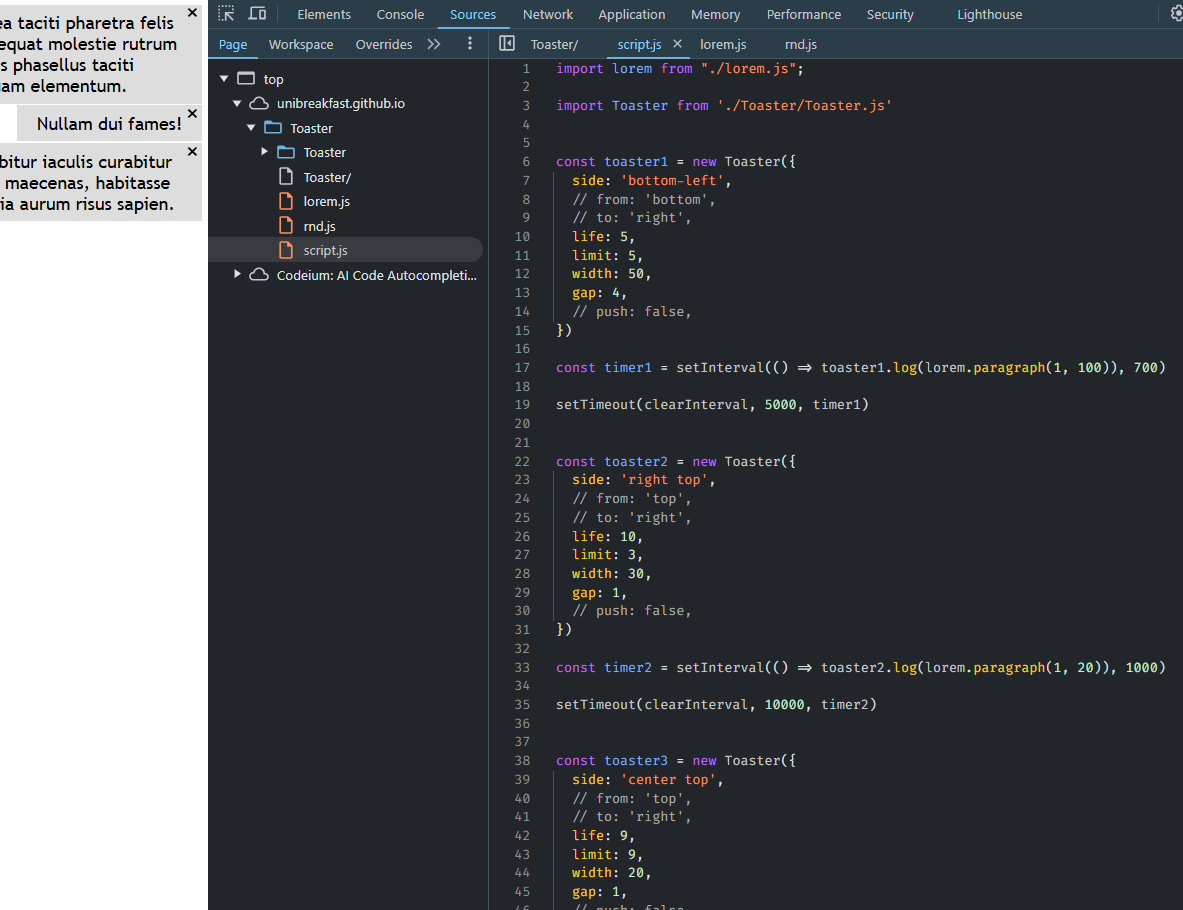
Task: Open the Performance panel
Action: pyautogui.click(x=804, y=14)
